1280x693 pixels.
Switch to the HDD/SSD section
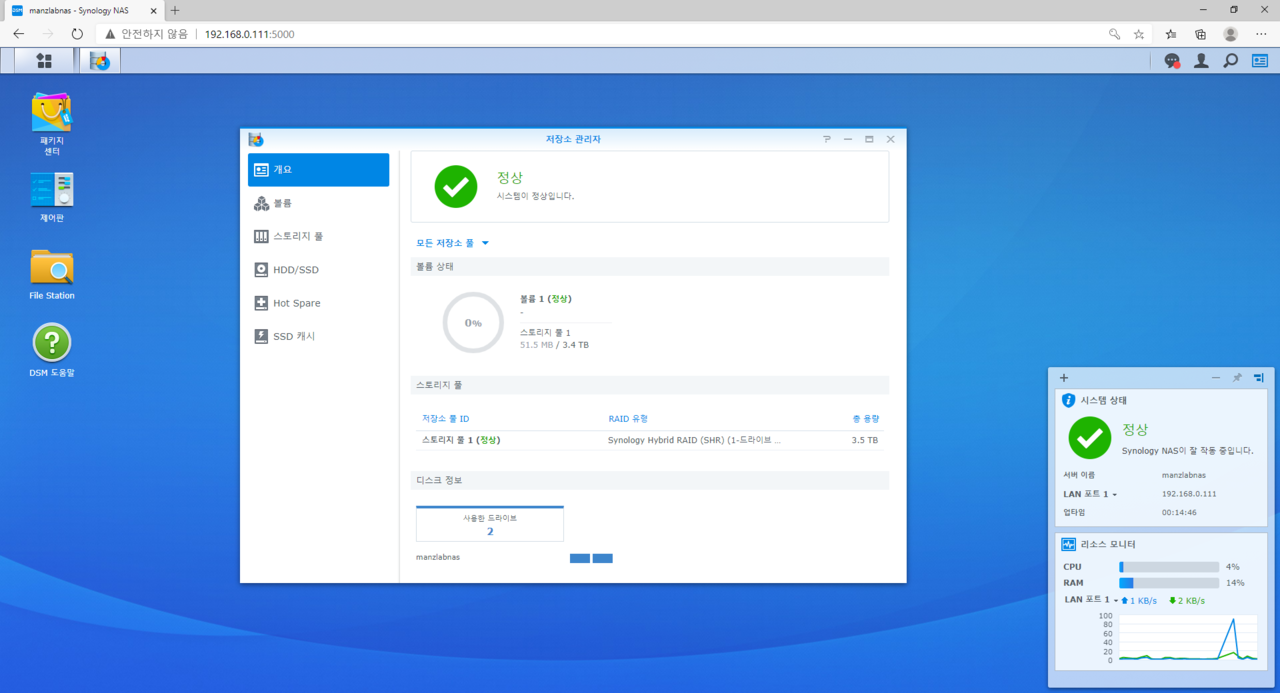(318, 270)
